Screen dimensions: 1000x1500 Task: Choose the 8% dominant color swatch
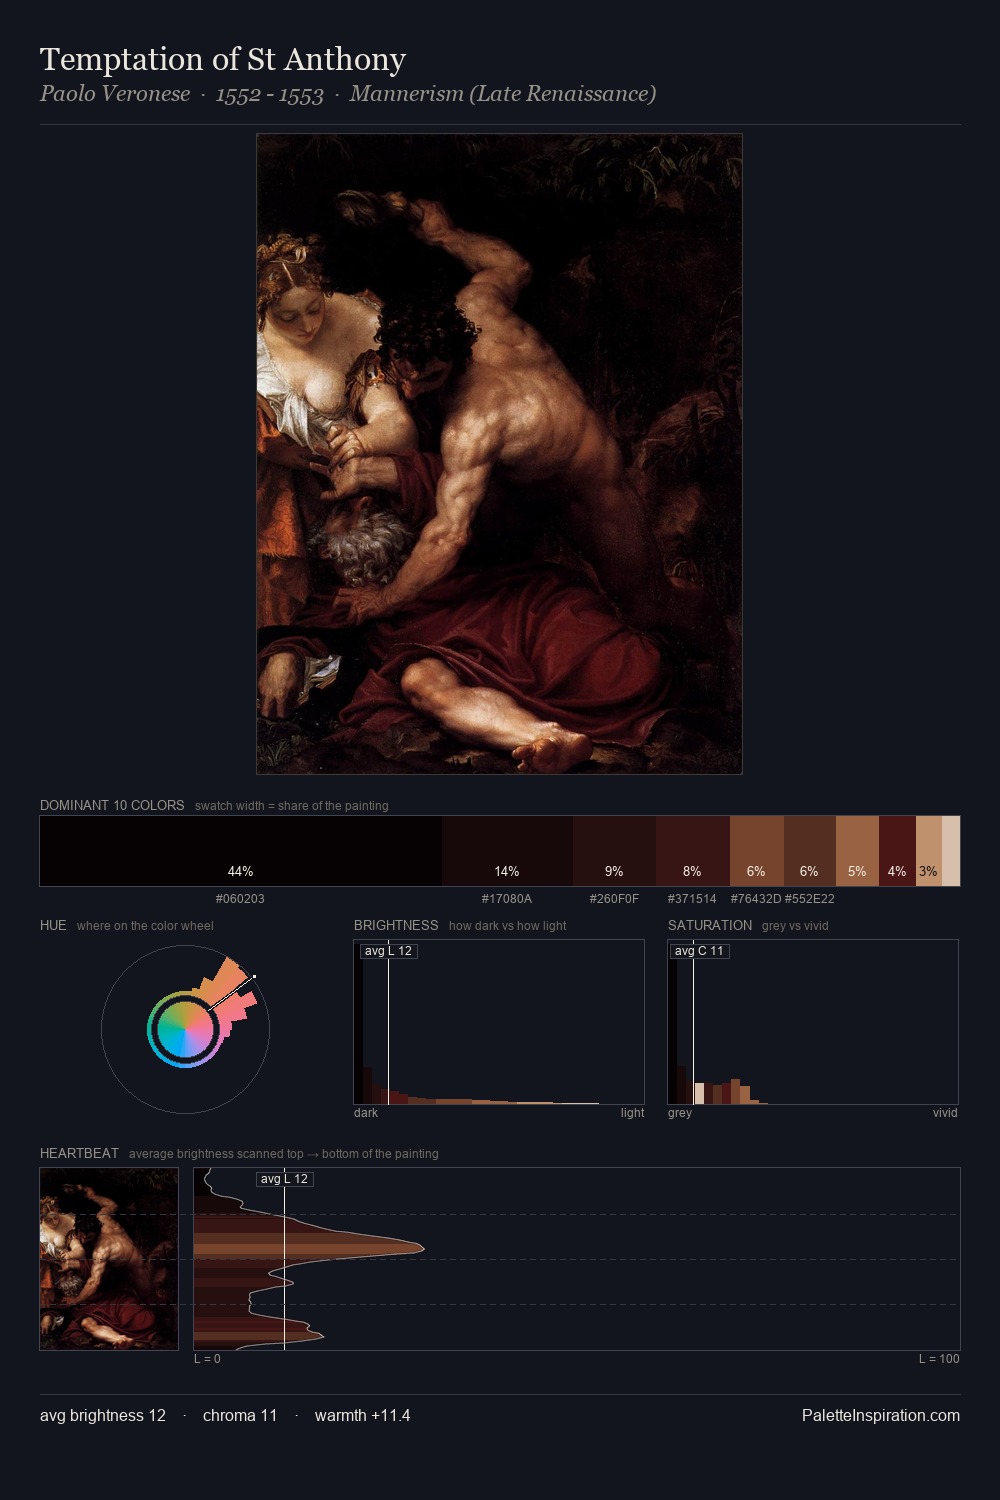[693, 851]
